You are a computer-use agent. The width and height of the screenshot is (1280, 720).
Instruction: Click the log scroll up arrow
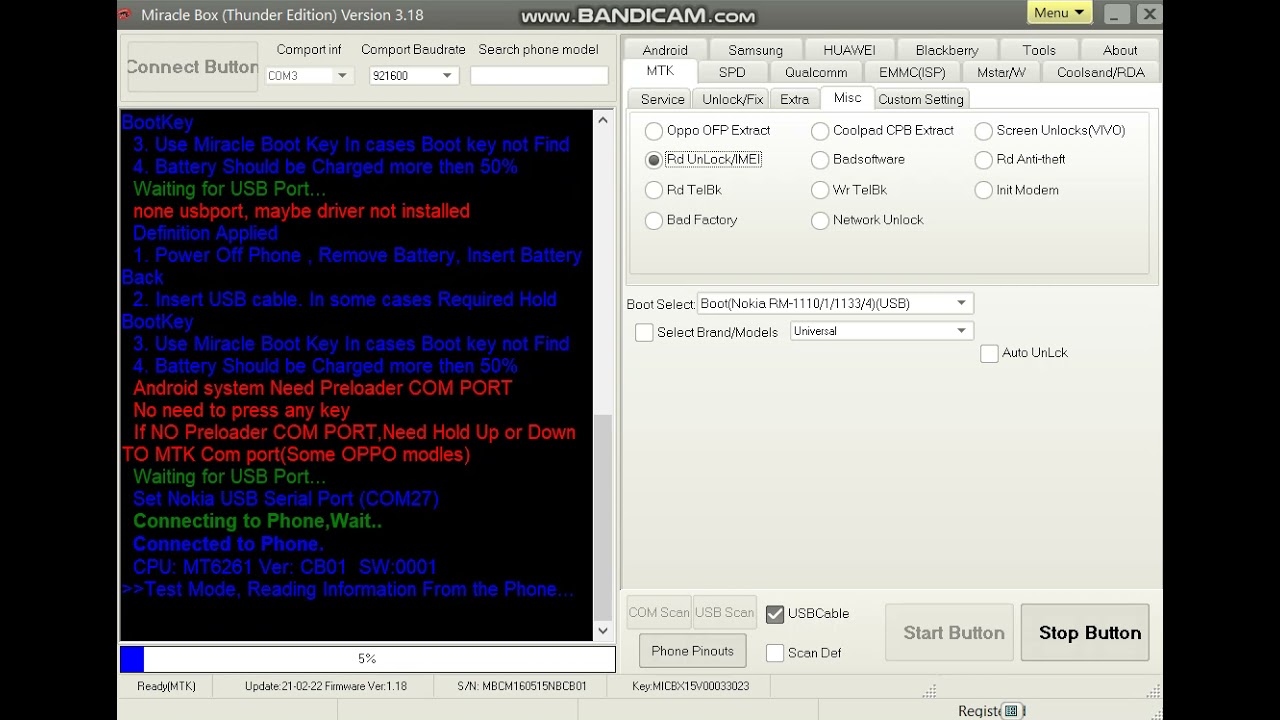click(602, 120)
